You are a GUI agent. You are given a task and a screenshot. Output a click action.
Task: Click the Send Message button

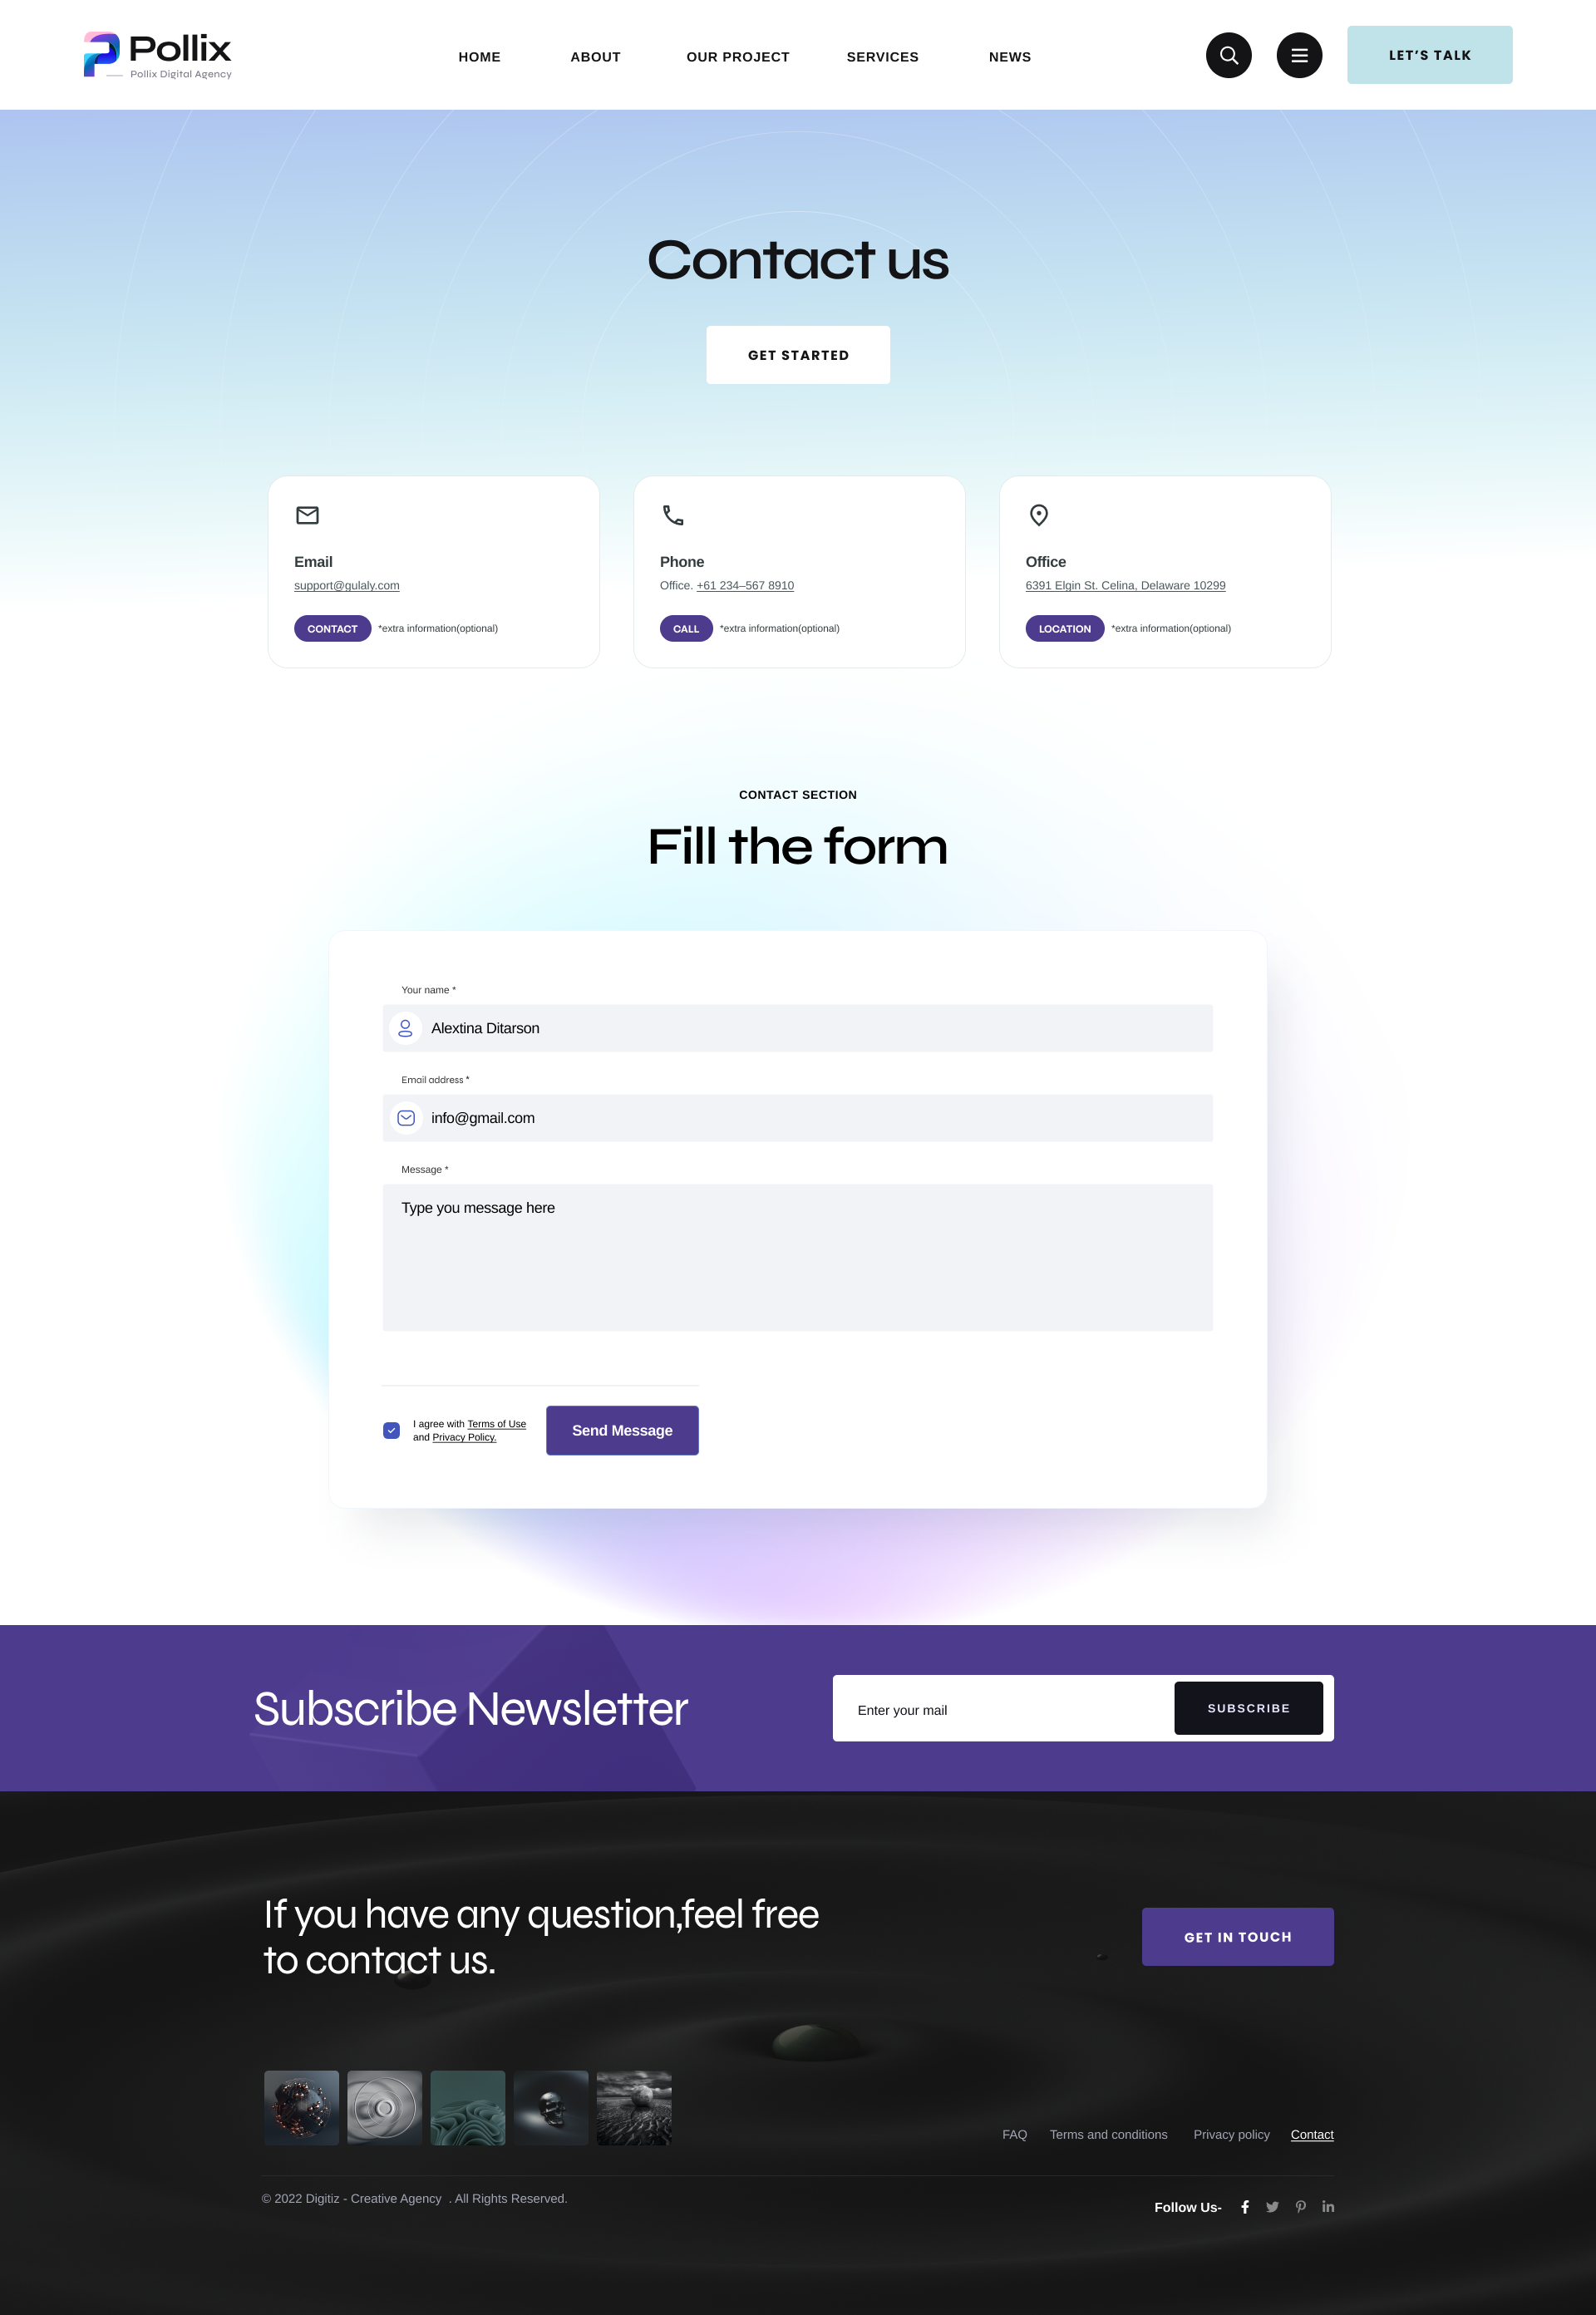[621, 1428]
